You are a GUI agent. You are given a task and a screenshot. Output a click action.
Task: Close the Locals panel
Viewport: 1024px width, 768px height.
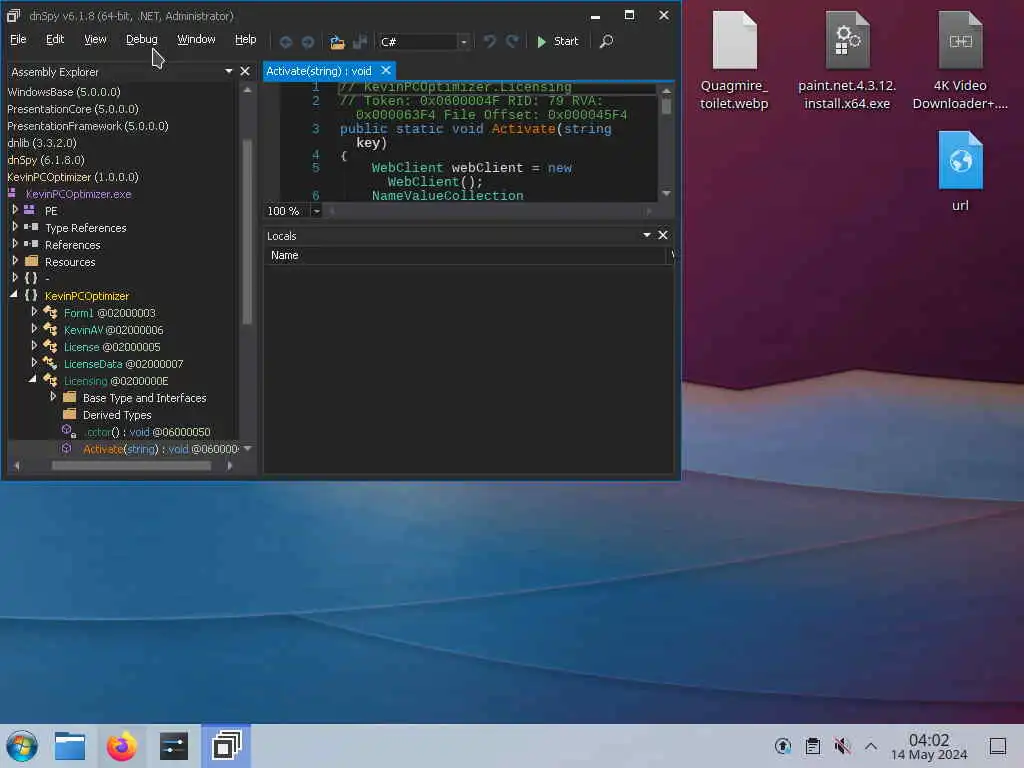[663, 235]
